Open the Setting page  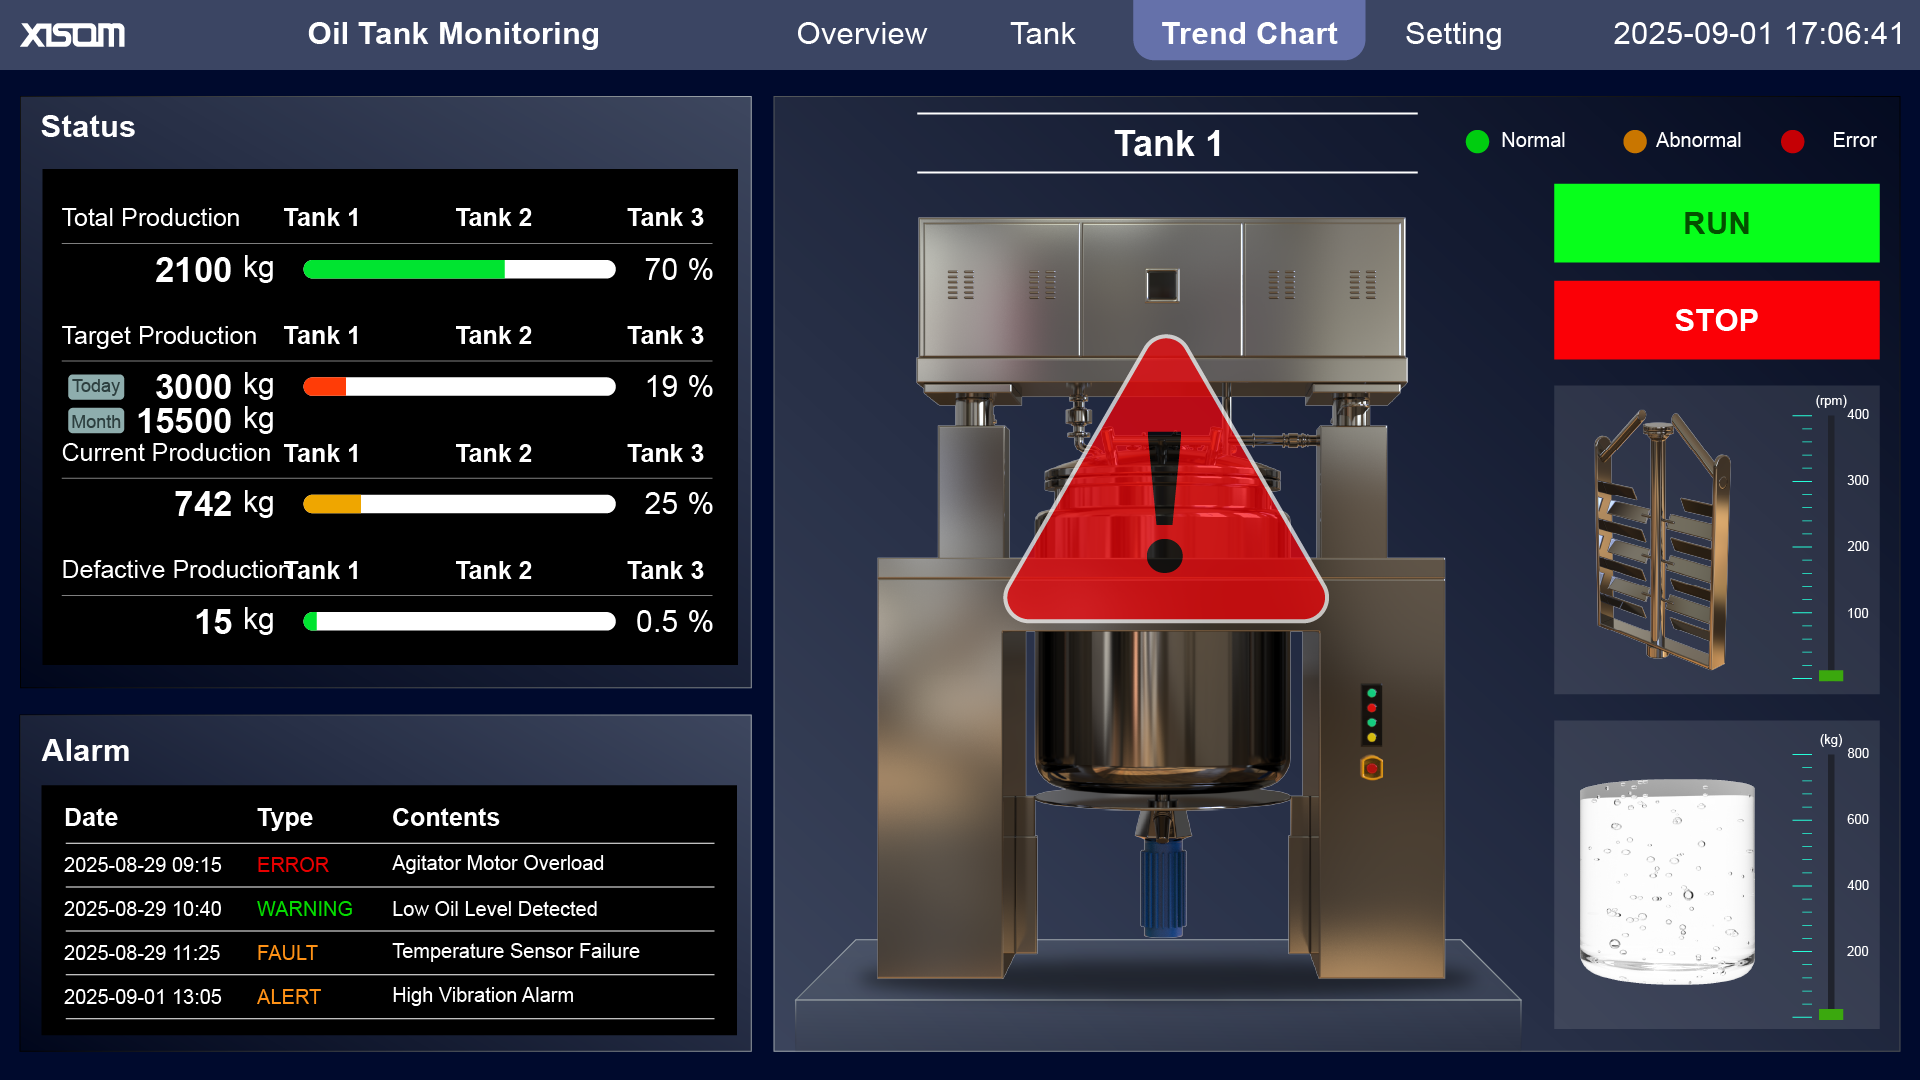click(1453, 33)
